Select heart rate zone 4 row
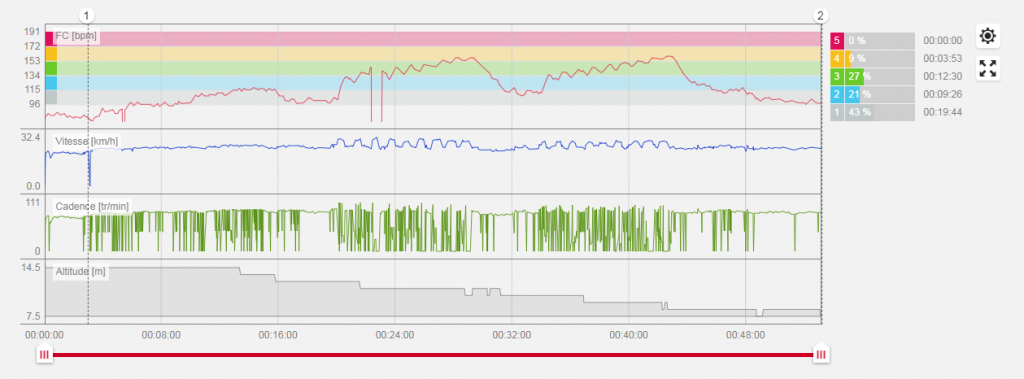 872,59
